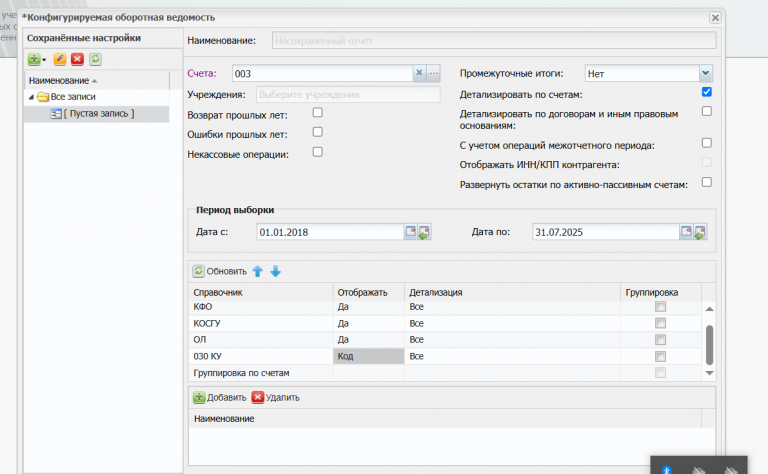This screenshot has width=768, height=474.
Task: Open account selection ellipsis button
Action: (x=433, y=73)
